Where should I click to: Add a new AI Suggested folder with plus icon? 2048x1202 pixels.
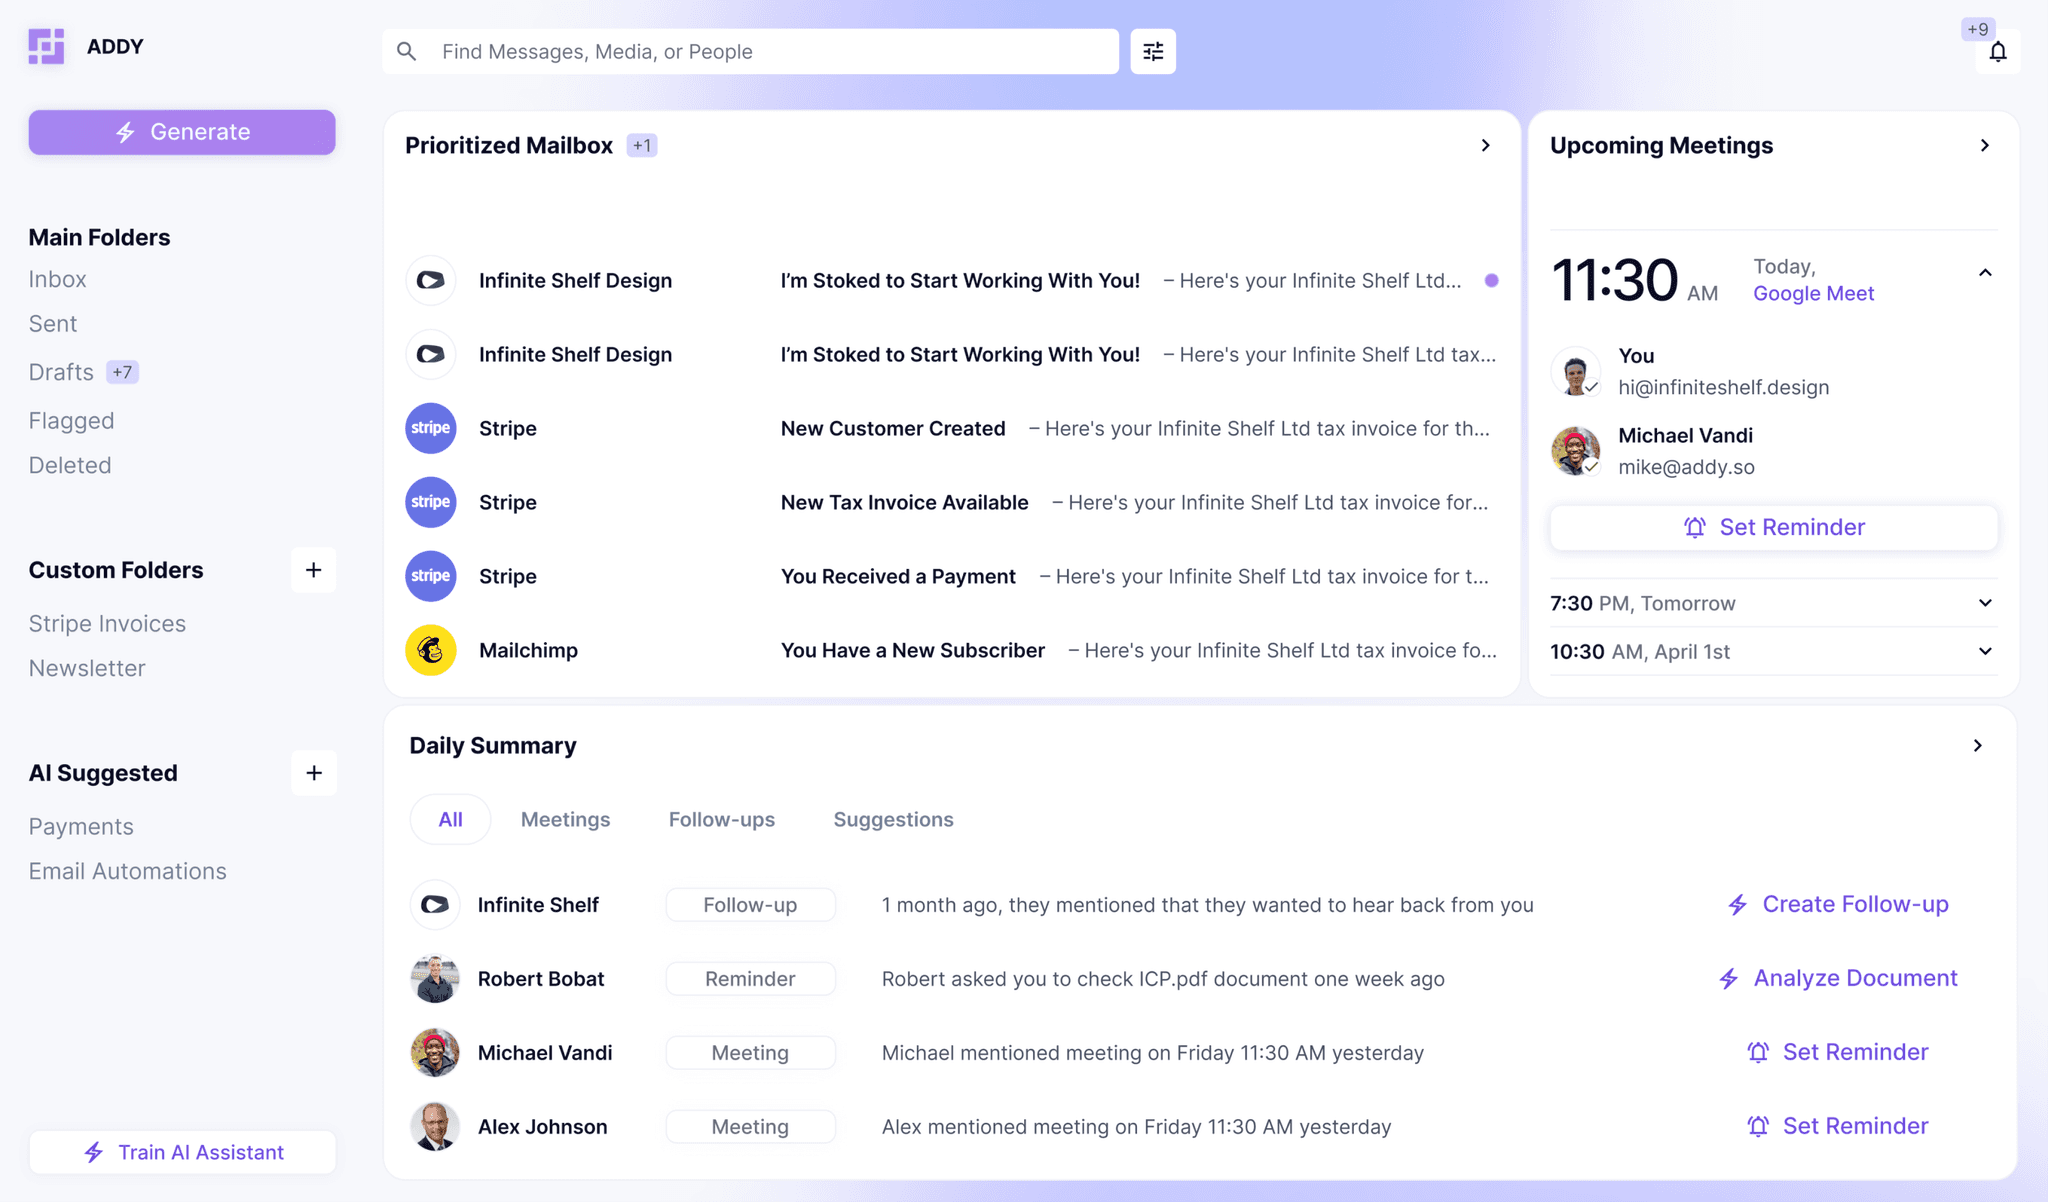coord(313,772)
